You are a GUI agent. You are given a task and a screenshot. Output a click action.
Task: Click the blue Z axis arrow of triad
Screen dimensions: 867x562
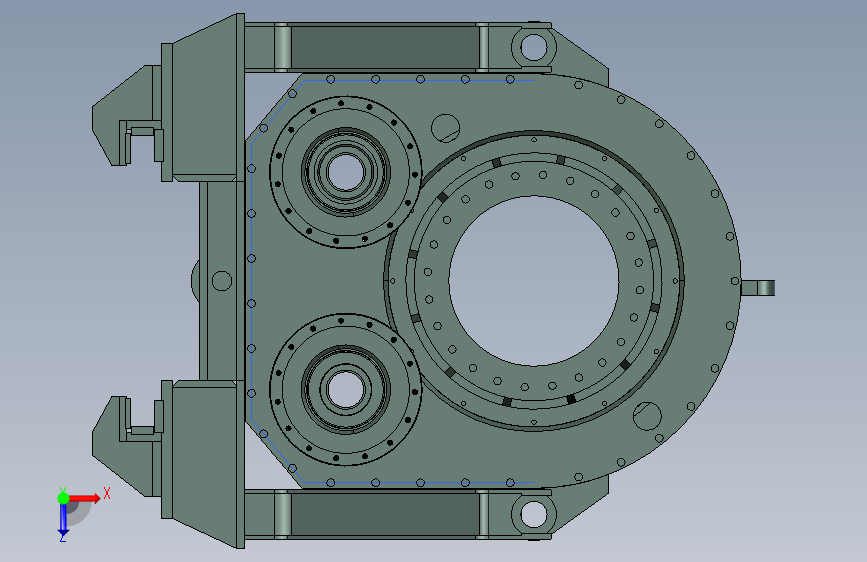click(x=63, y=520)
